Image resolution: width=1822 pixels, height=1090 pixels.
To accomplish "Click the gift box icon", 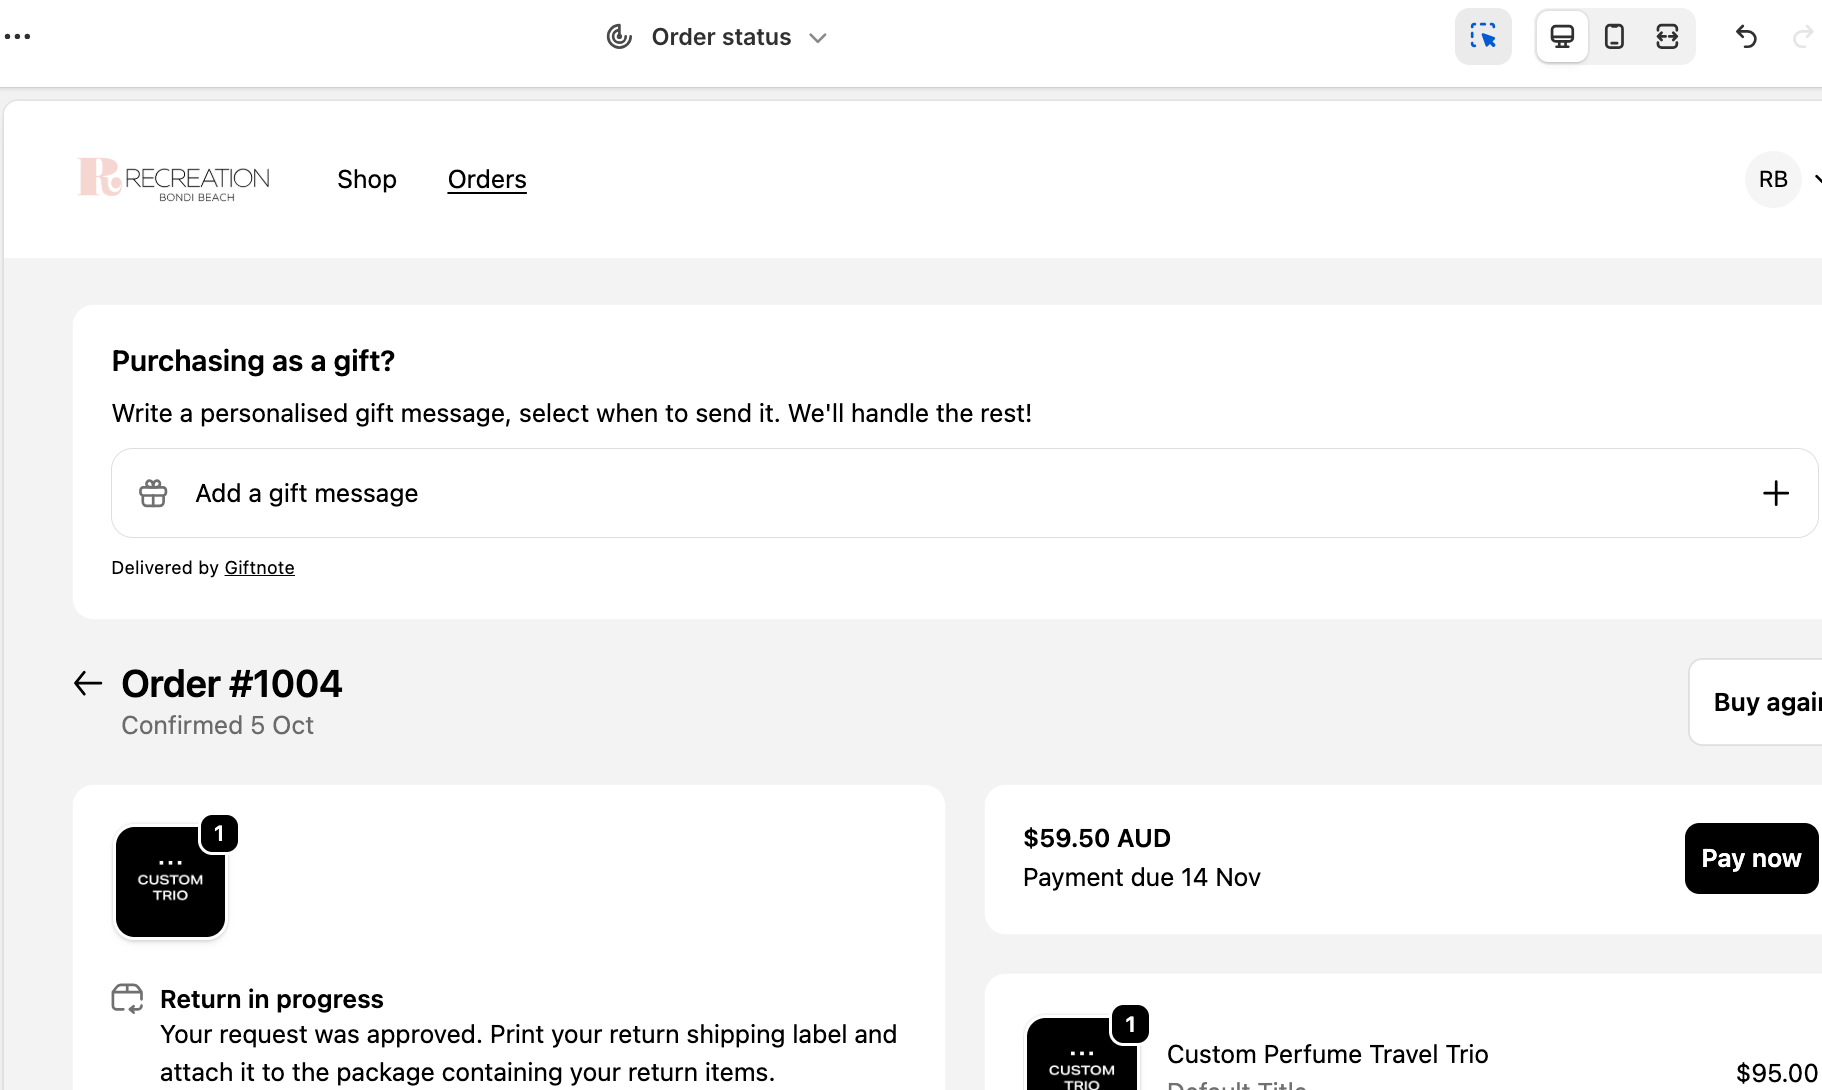I will pos(153,493).
